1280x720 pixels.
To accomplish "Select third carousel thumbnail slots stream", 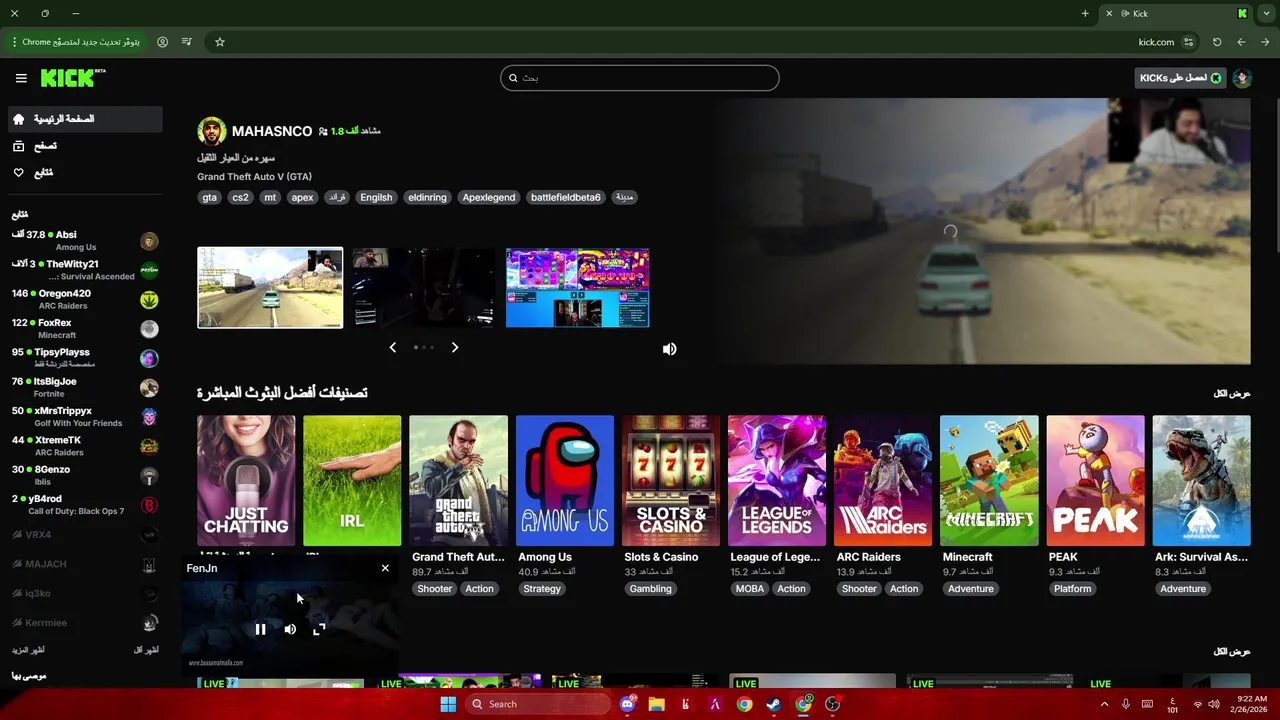I will click(x=577, y=288).
